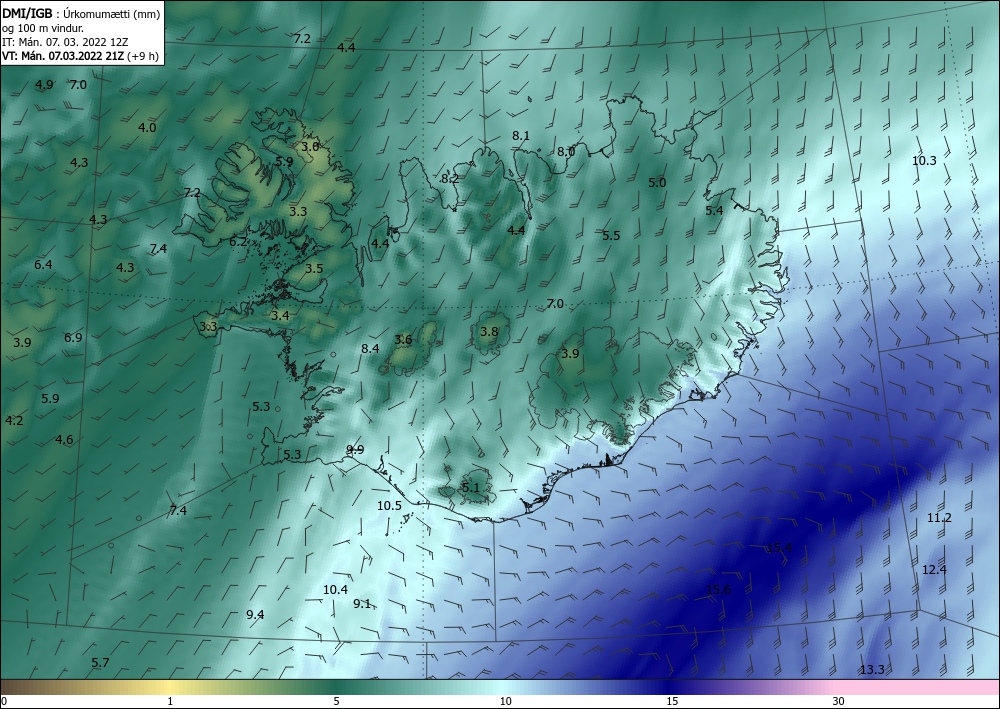Click the 8.2 value label
This screenshot has width=1000, height=709.
click(450, 179)
